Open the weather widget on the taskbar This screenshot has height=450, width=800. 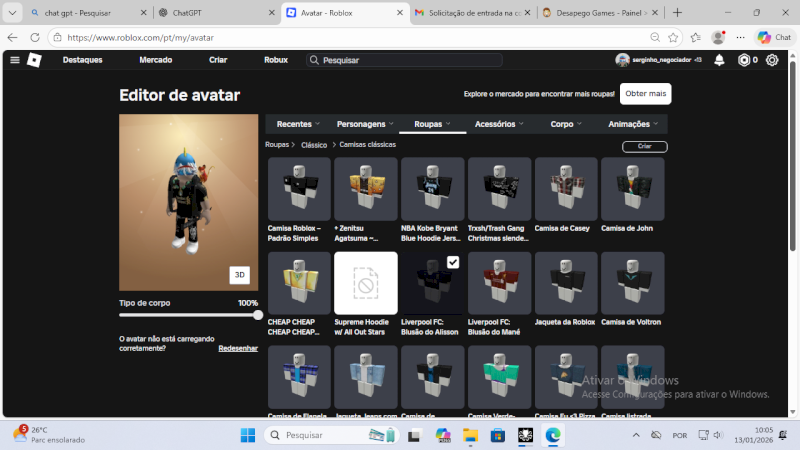tap(48, 435)
